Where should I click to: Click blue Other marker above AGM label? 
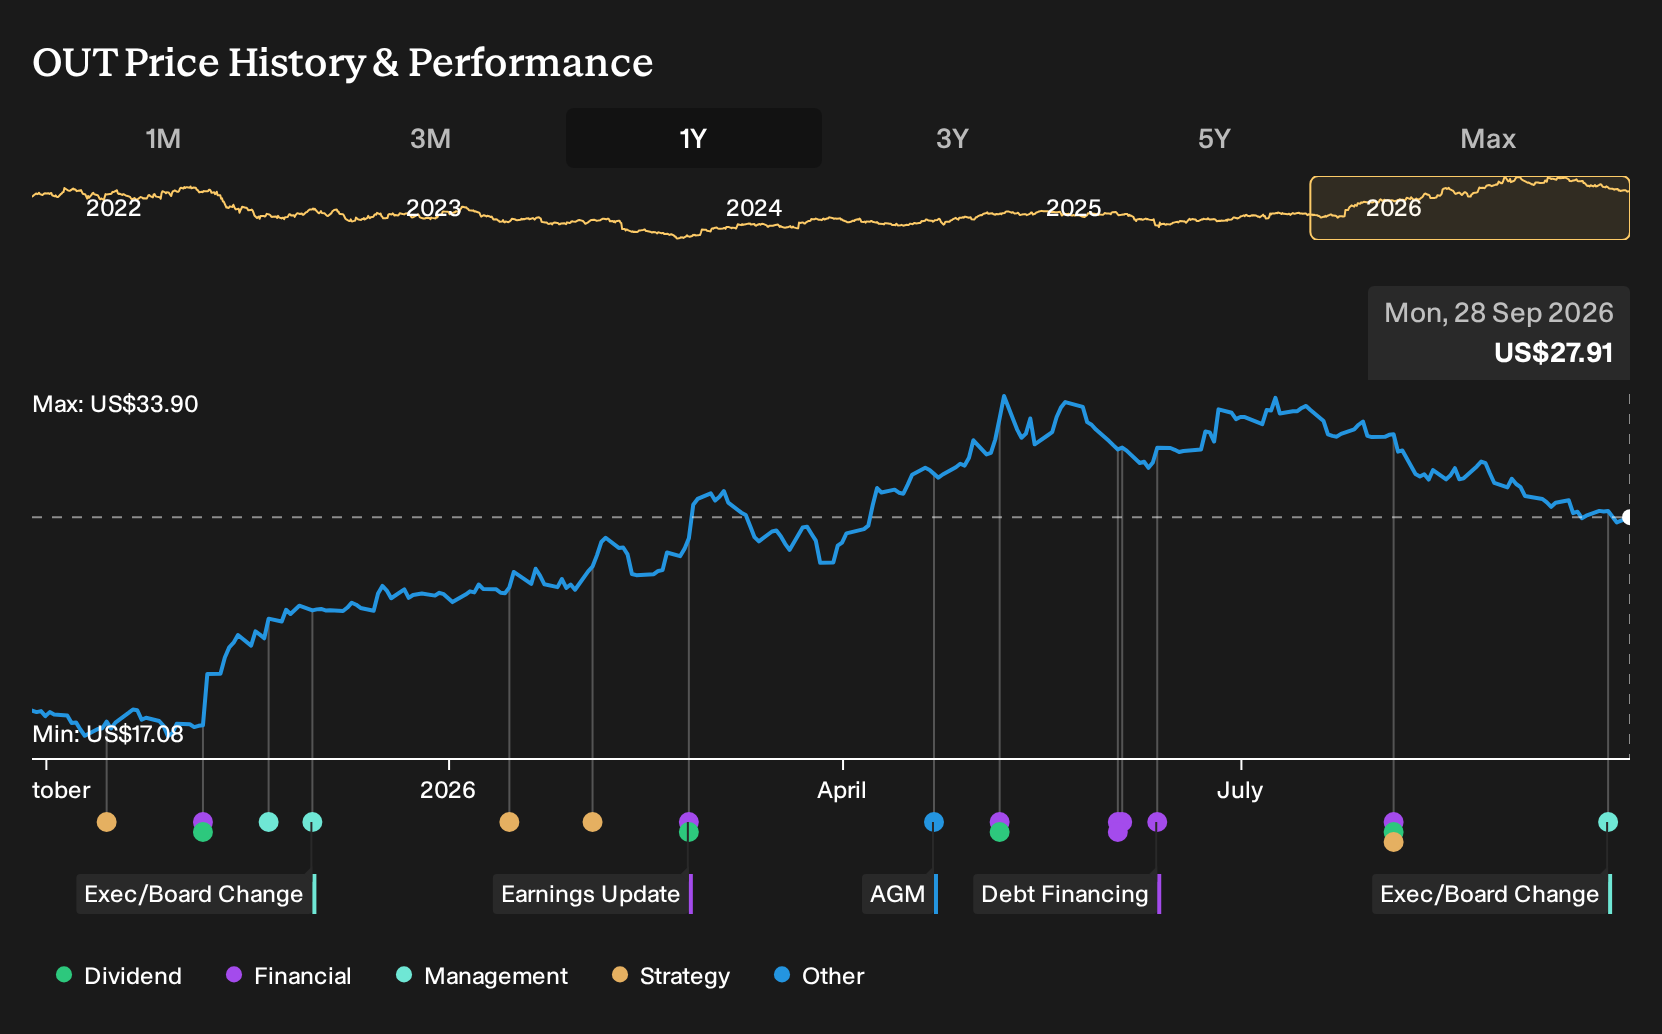coord(934,822)
